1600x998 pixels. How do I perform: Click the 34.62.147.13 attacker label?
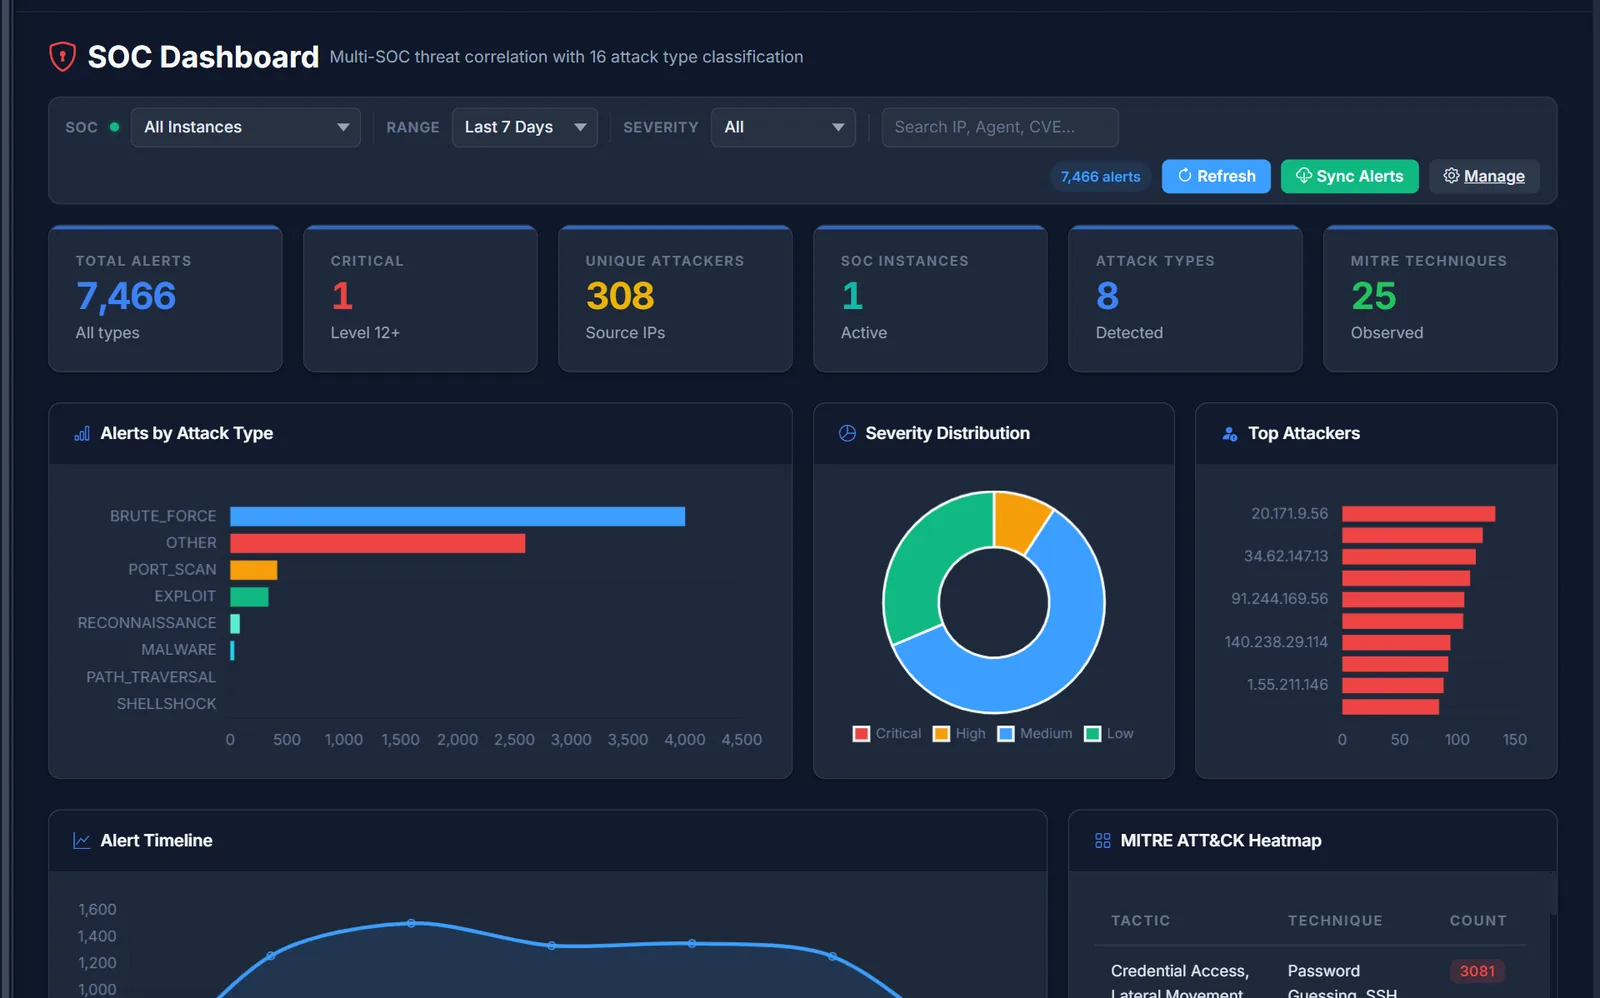1286,556
